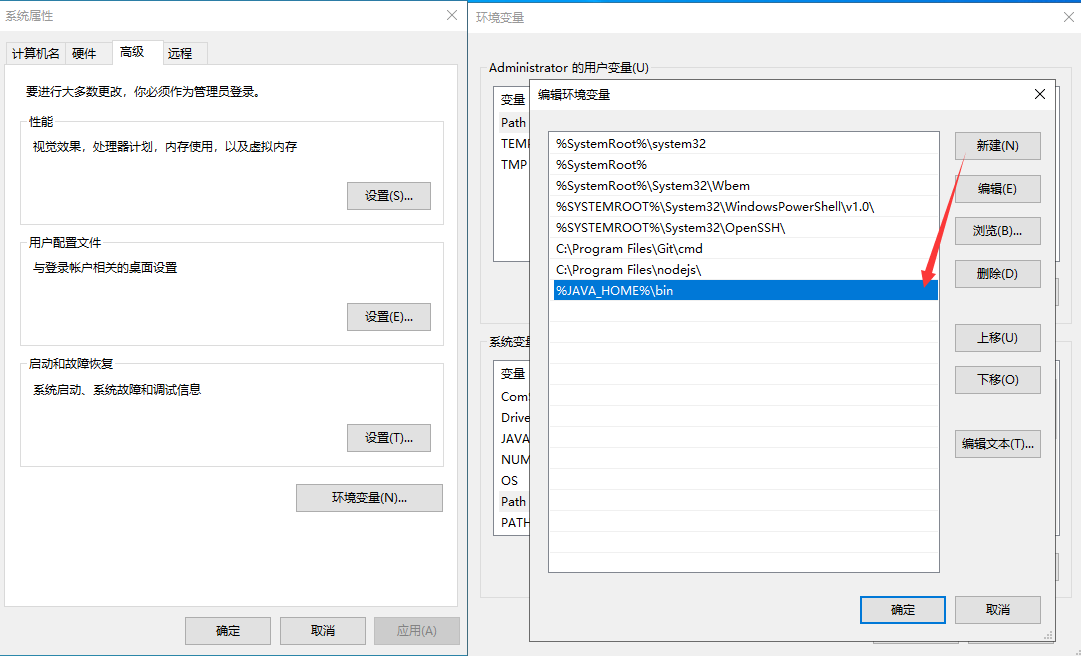Image resolution: width=1081 pixels, height=656 pixels.
Task: Delete entry with 删除(D) button
Action: (997, 274)
